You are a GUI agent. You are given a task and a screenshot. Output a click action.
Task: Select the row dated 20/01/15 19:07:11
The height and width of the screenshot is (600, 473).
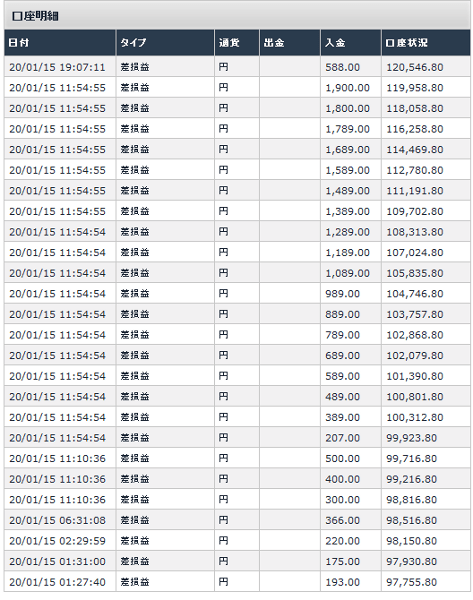[237, 67]
